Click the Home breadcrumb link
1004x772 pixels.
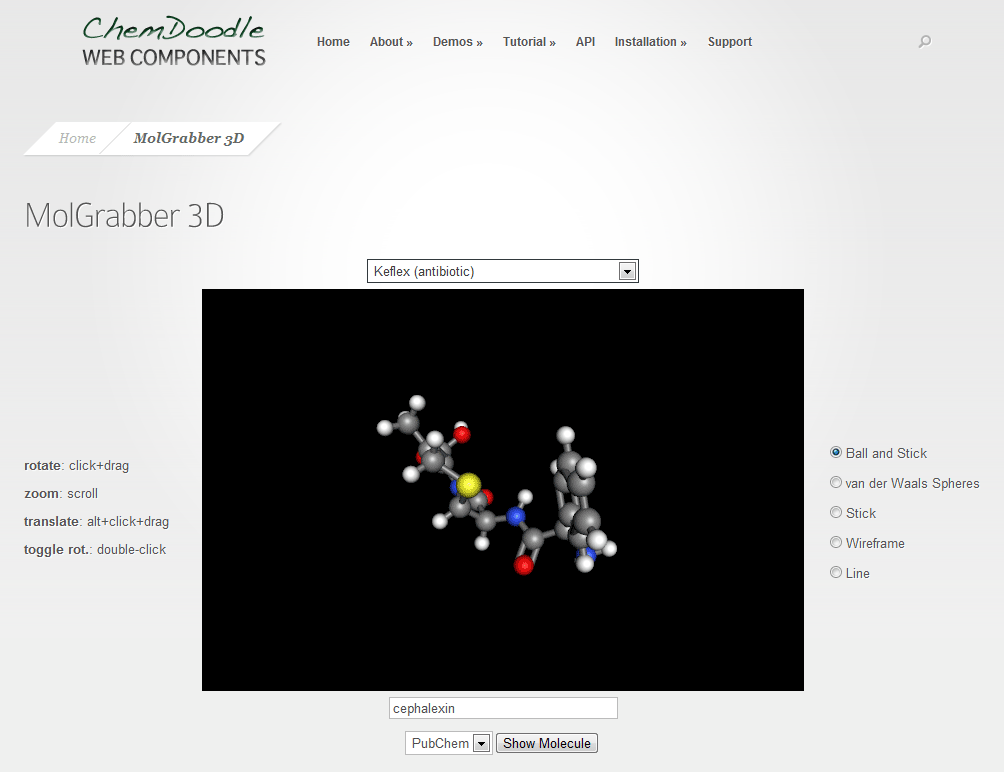pos(77,138)
